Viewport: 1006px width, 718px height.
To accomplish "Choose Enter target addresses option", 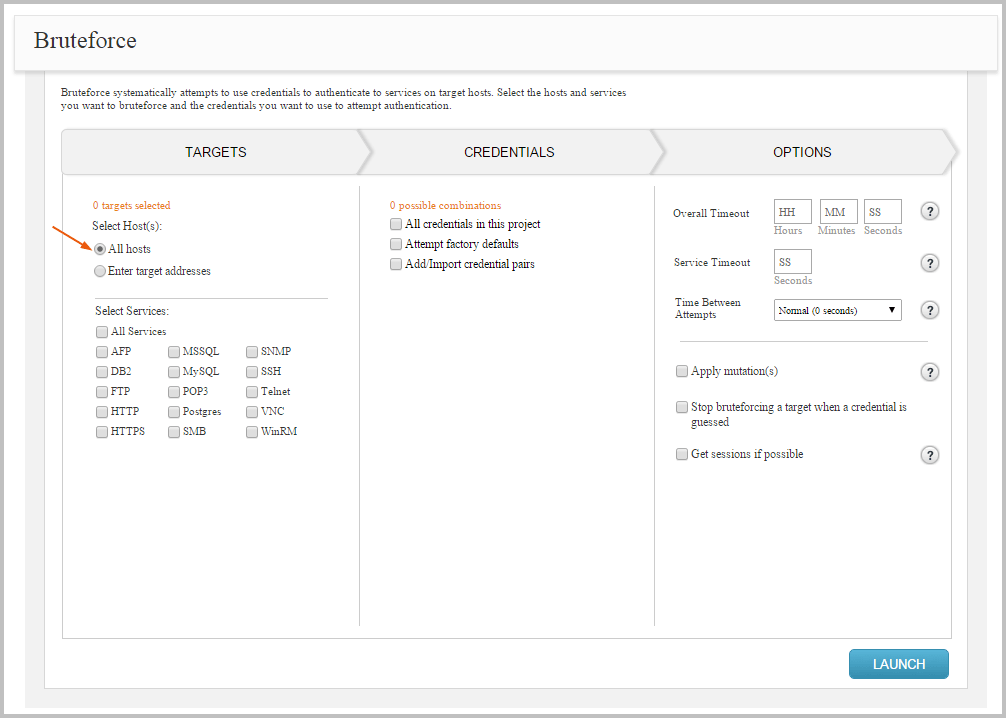I will coord(100,271).
